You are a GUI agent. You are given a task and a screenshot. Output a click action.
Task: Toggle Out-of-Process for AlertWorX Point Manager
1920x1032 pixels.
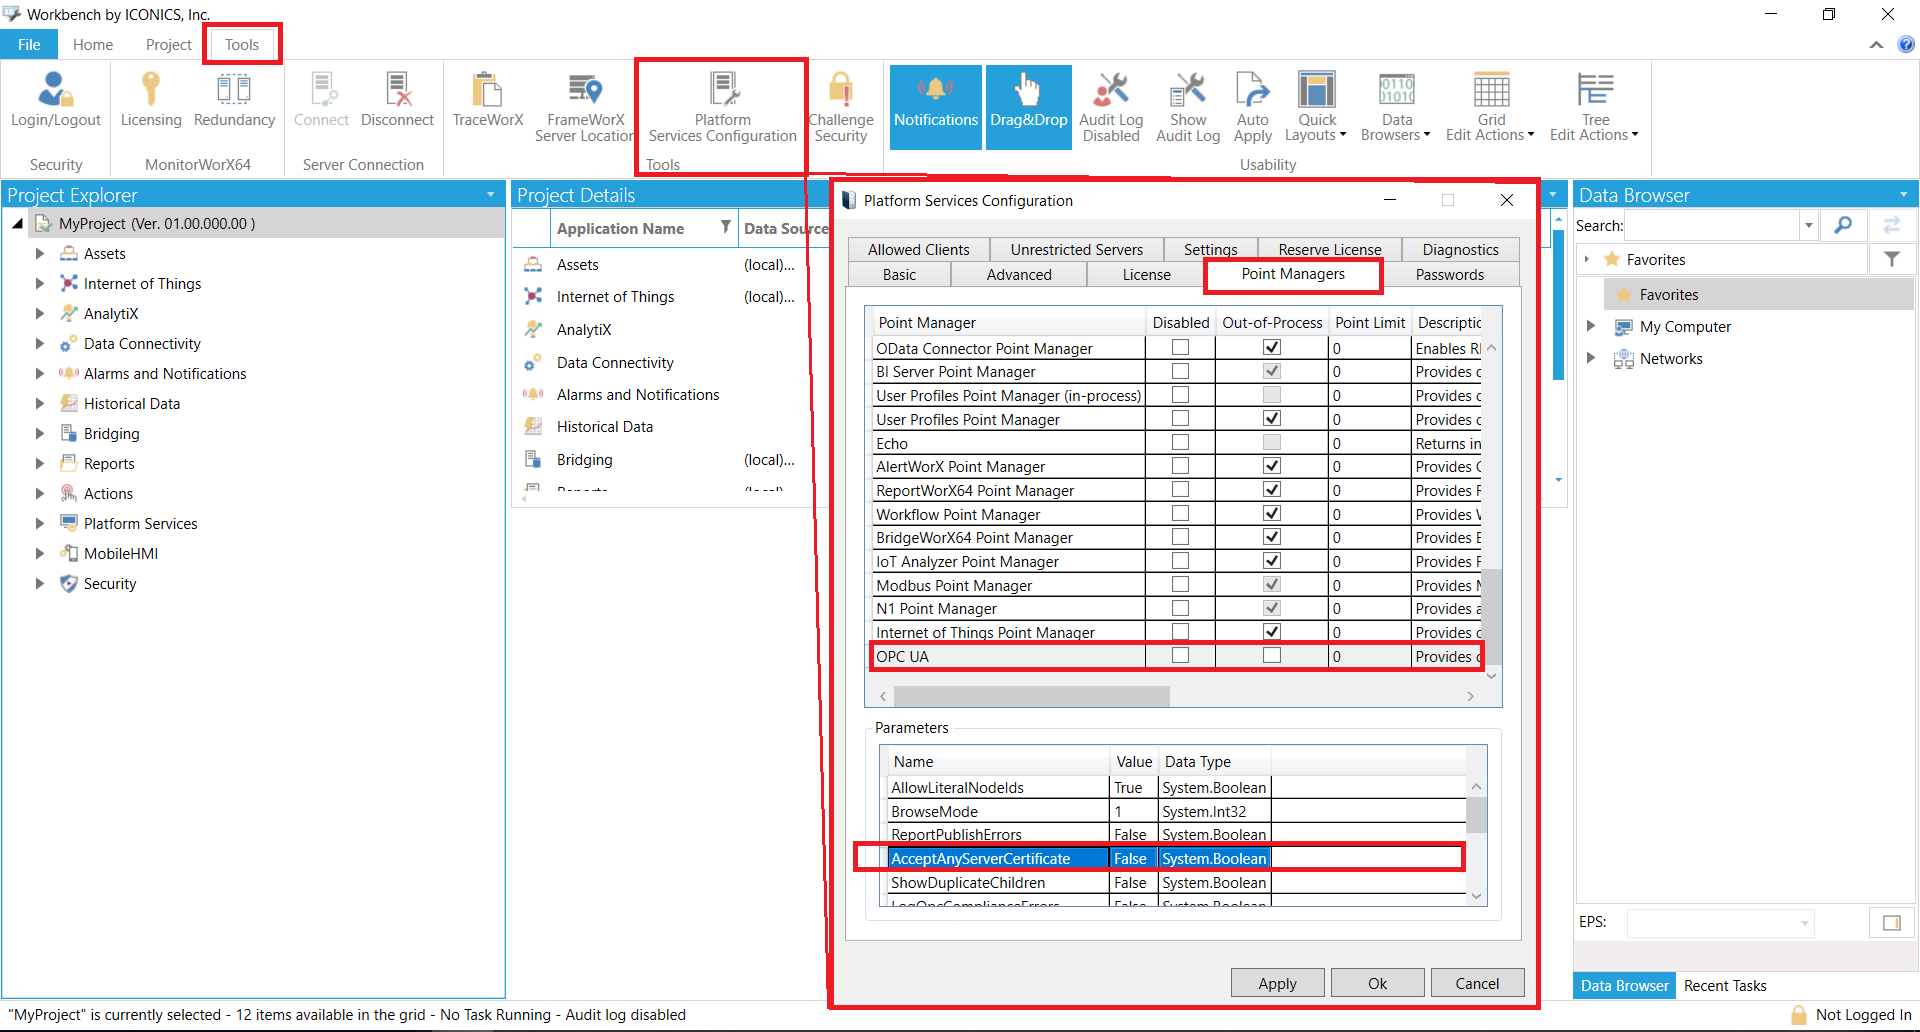1272,465
